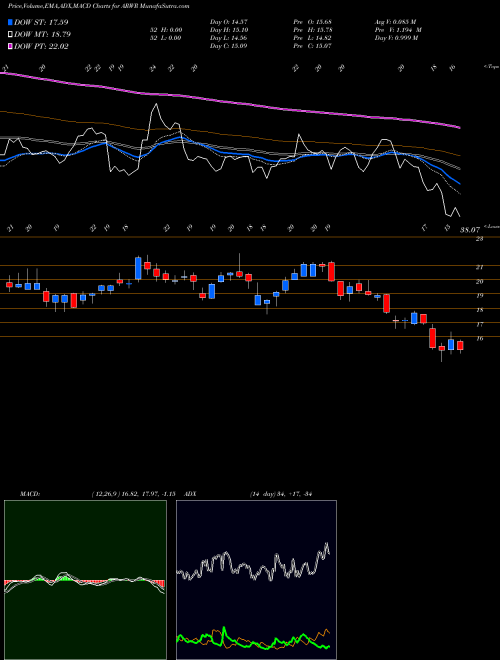Click the last red candlestick on the right
500x660 pixels.
tap(460, 346)
